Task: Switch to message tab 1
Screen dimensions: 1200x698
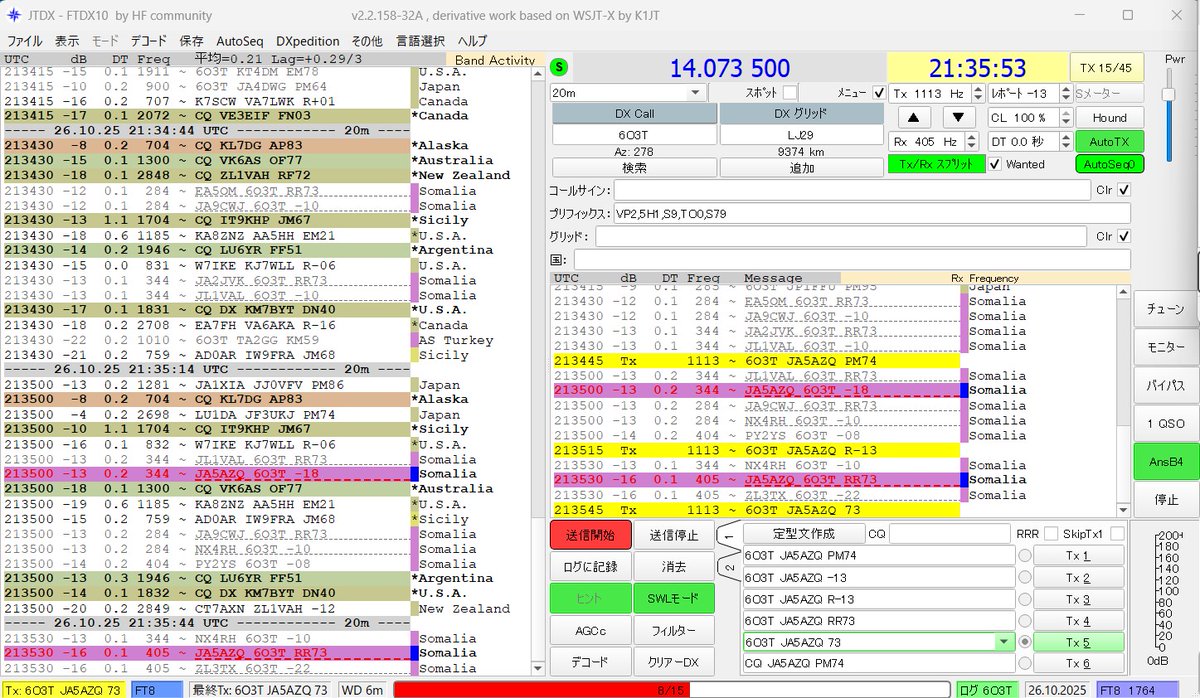Action: 727,536
